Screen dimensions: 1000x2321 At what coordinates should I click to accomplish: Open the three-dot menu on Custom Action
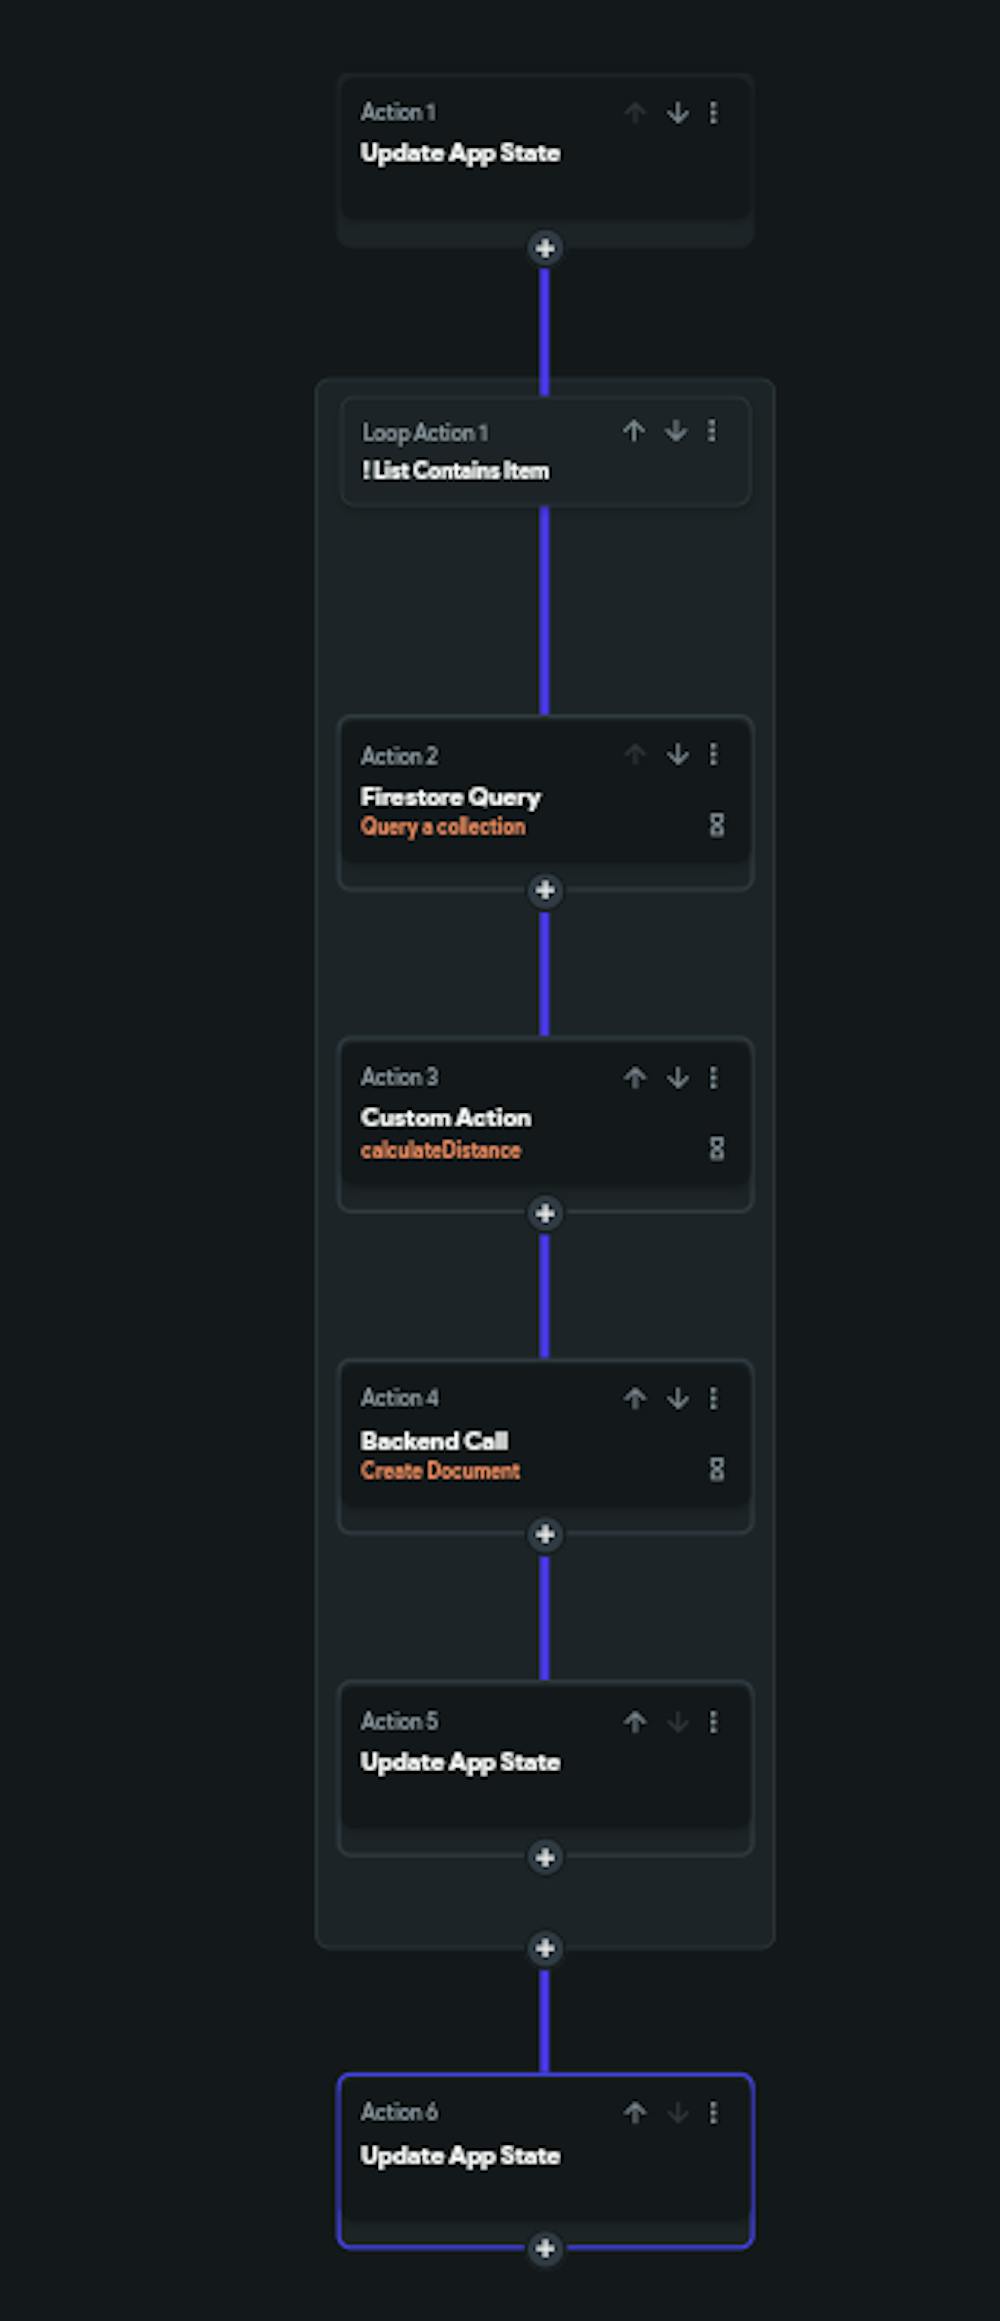pyautogui.click(x=713, y=1078)
